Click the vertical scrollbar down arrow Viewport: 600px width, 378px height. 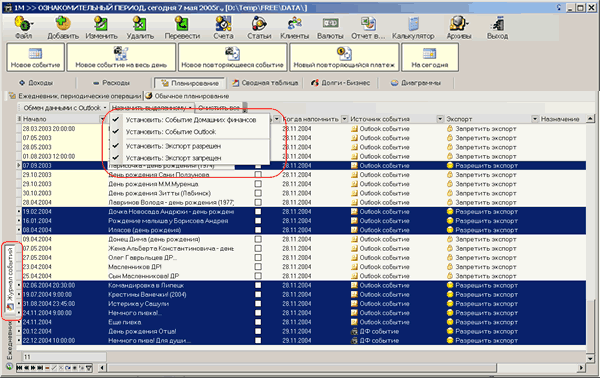click(x=590, y=358)
